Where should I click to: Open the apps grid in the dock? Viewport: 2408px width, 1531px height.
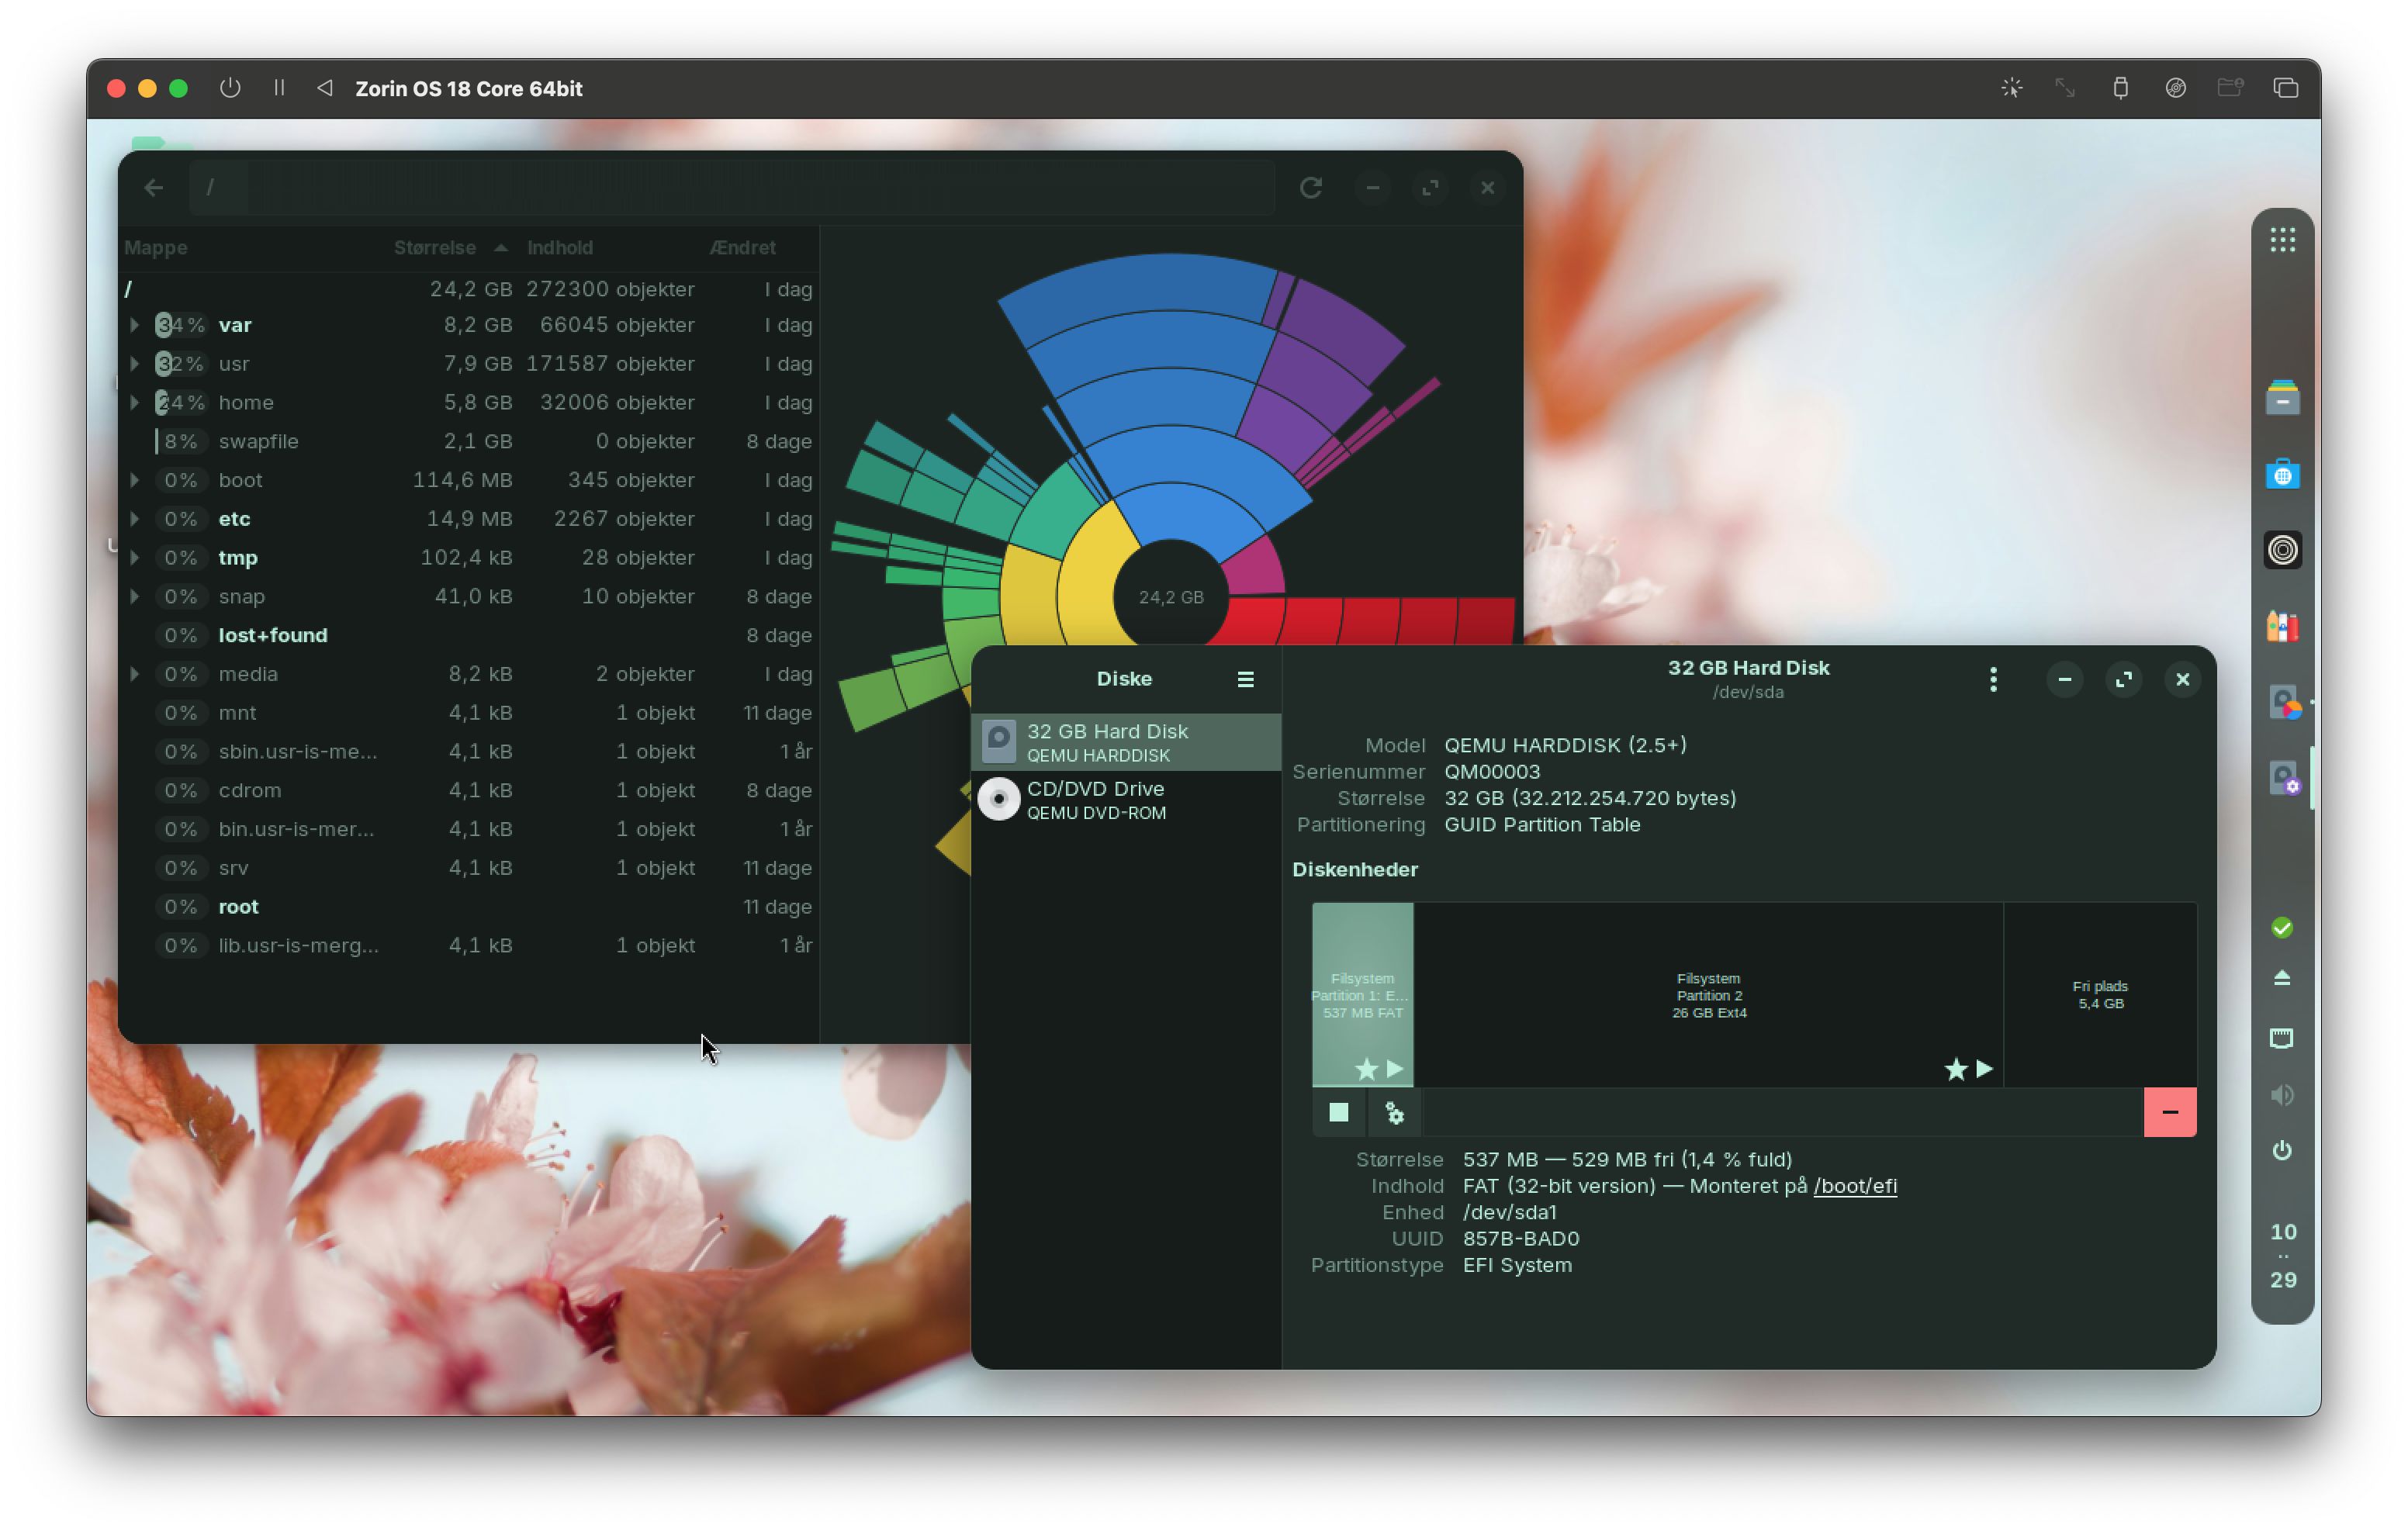point(2282,240)
